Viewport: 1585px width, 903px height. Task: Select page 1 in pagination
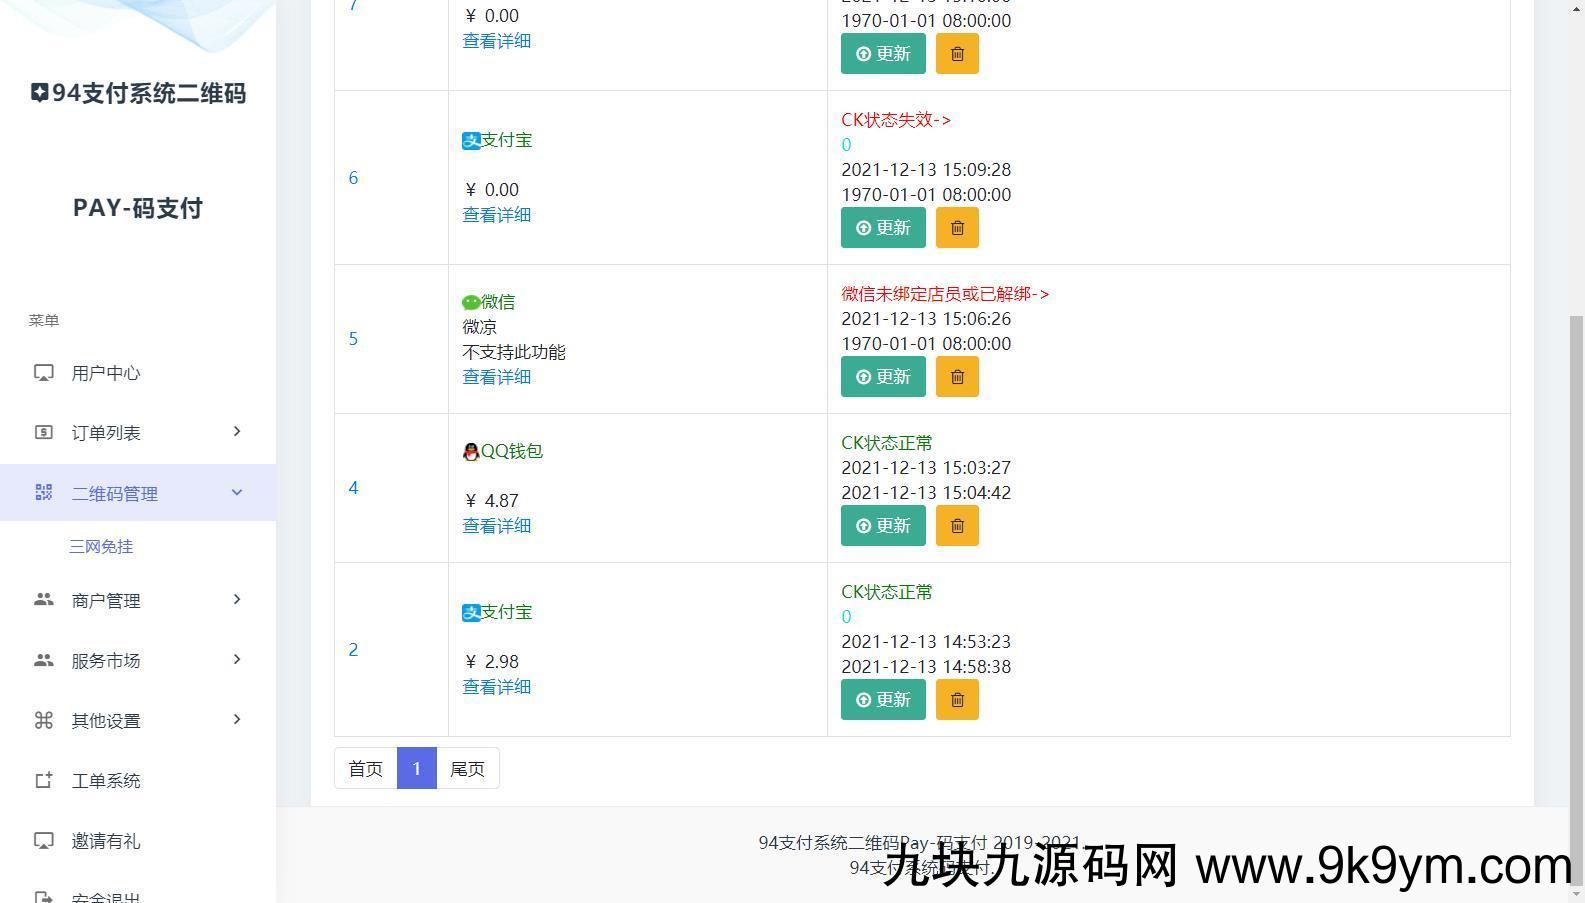416,769
